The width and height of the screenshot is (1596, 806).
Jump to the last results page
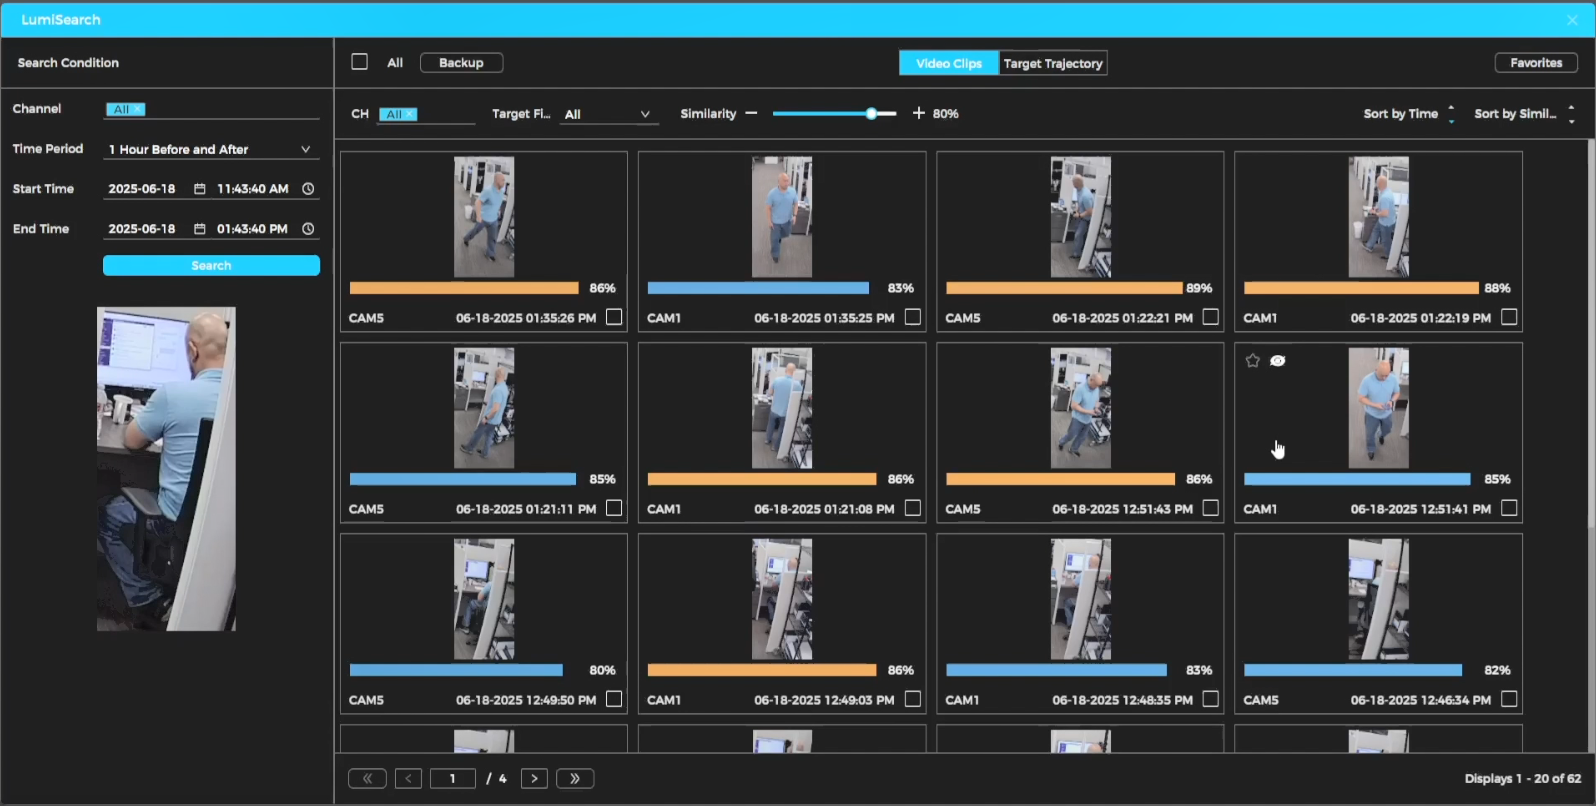point(575,778)
